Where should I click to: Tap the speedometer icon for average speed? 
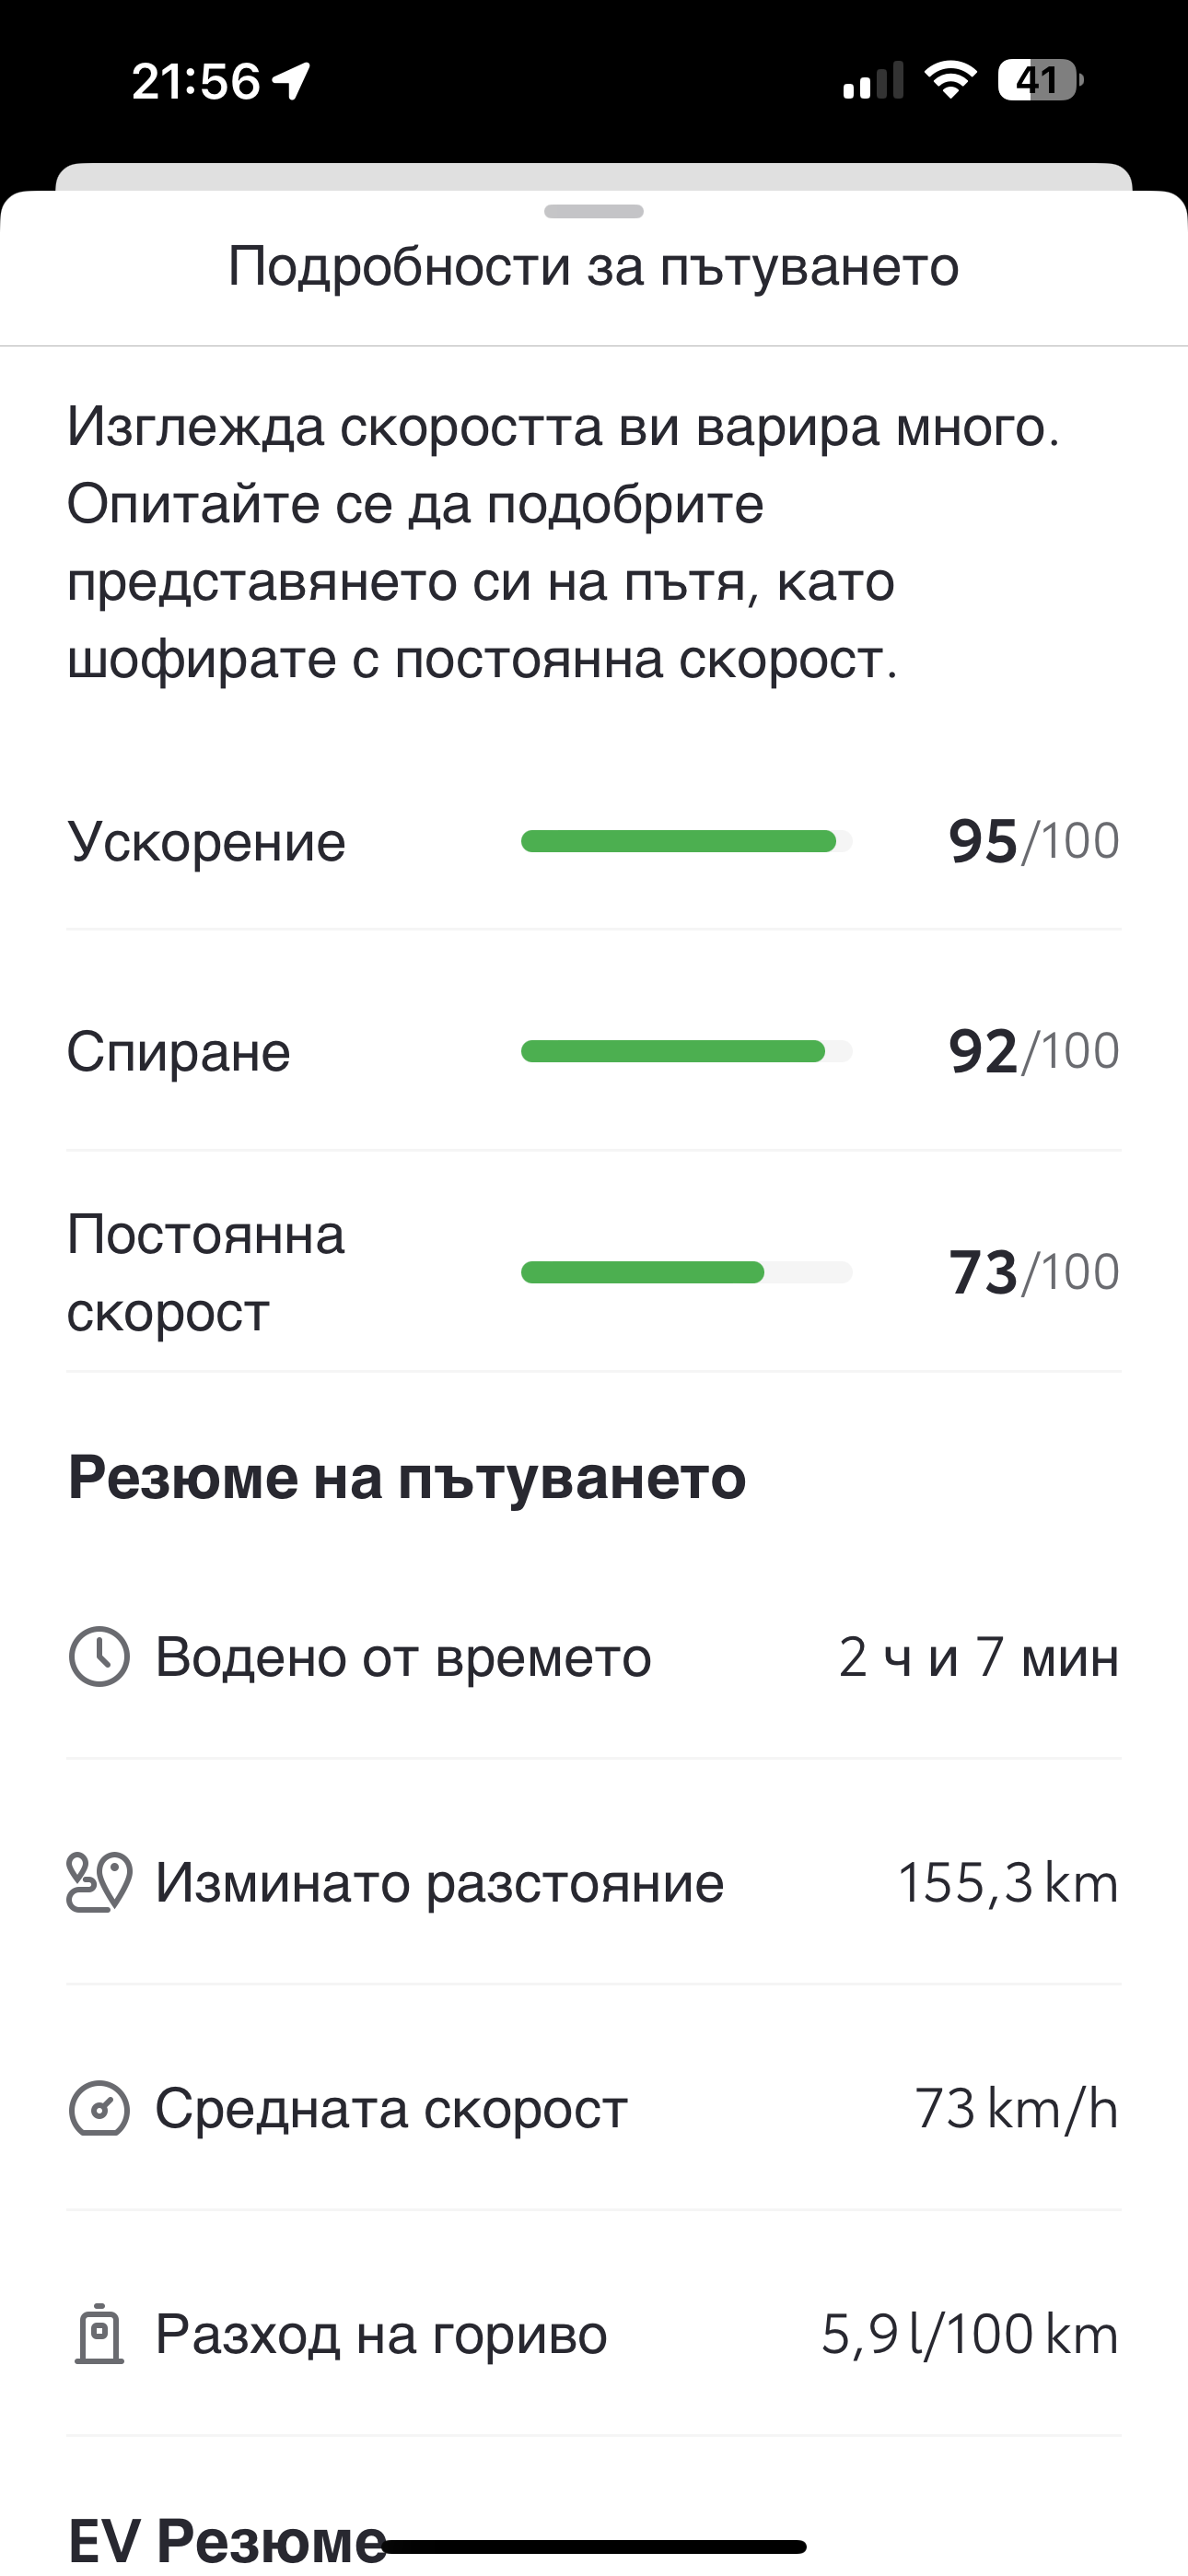pyautogui.click(x=99, y=2109)
